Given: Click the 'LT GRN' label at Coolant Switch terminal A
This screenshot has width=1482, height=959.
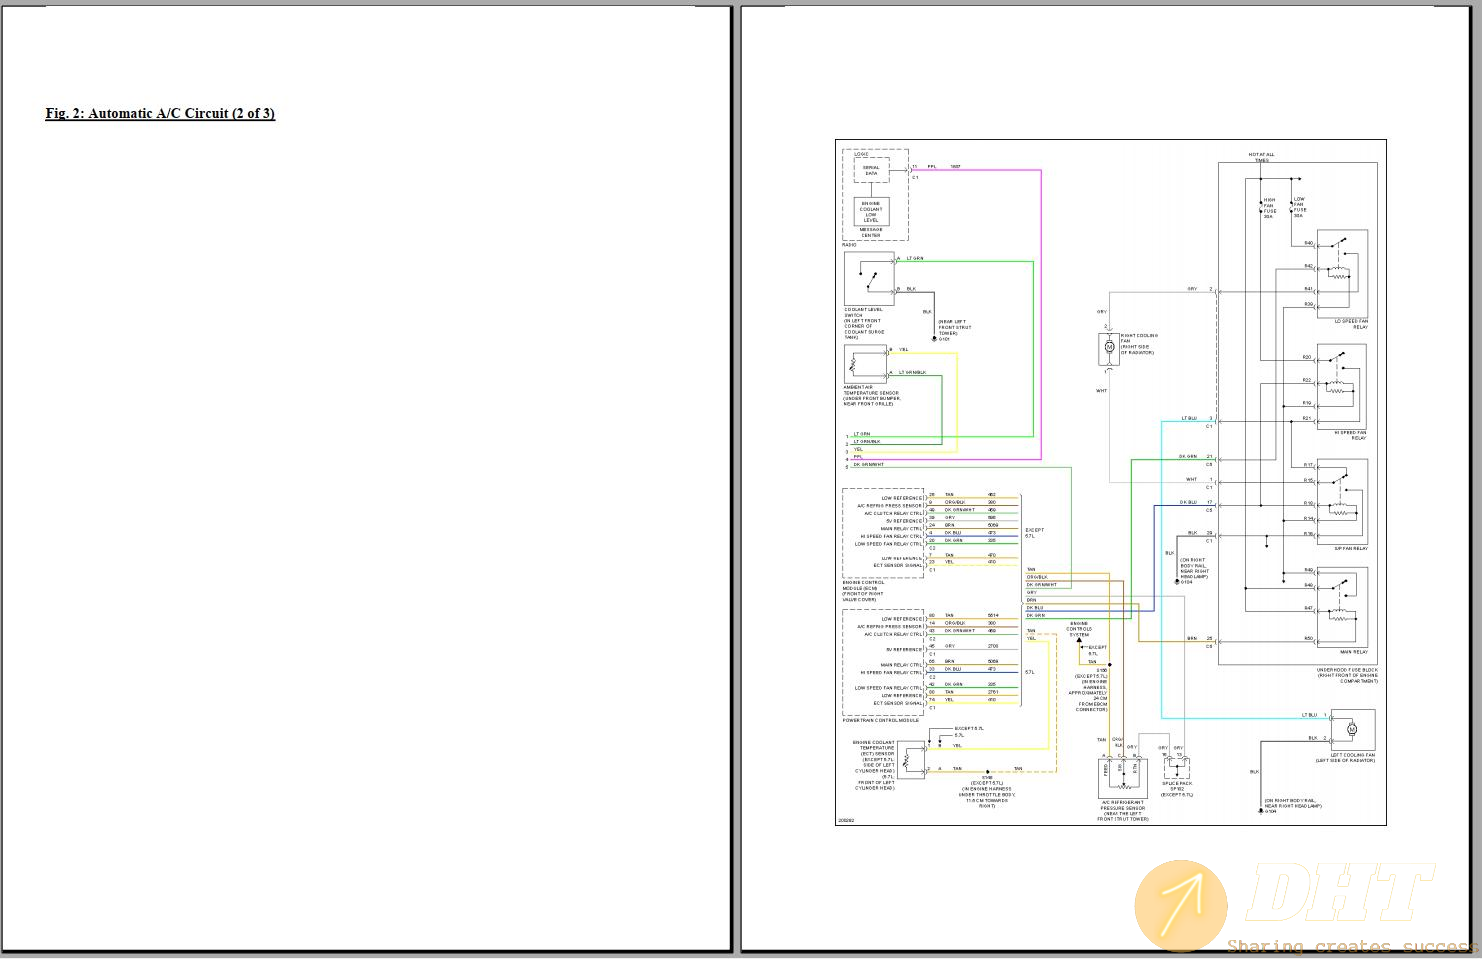Looking at the screenshot, I should (914, 258).
